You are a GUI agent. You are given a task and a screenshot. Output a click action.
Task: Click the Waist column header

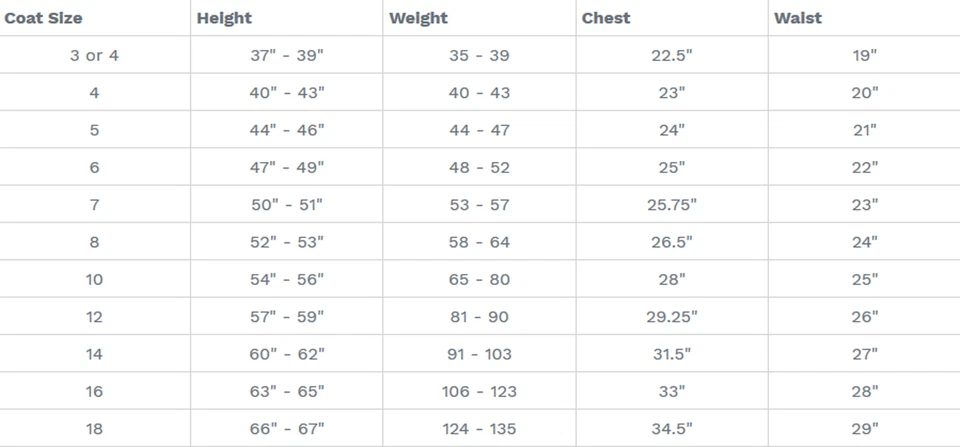pyautogui.click(x=797, y=18)
